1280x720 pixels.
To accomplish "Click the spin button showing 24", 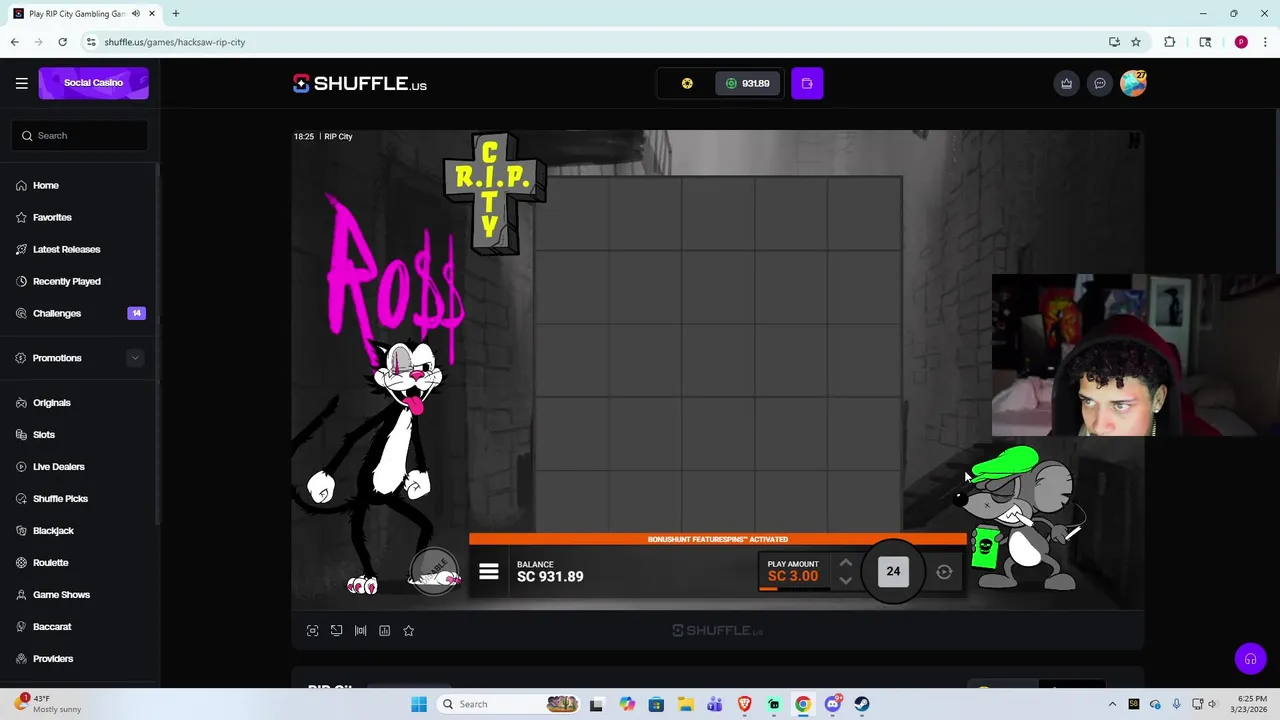I will 893,571.
